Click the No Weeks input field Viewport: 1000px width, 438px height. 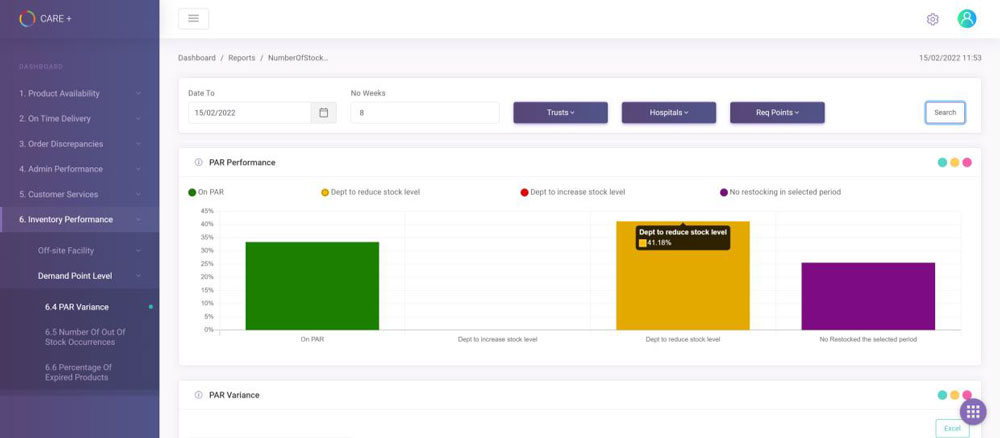[x=425, y=113]
